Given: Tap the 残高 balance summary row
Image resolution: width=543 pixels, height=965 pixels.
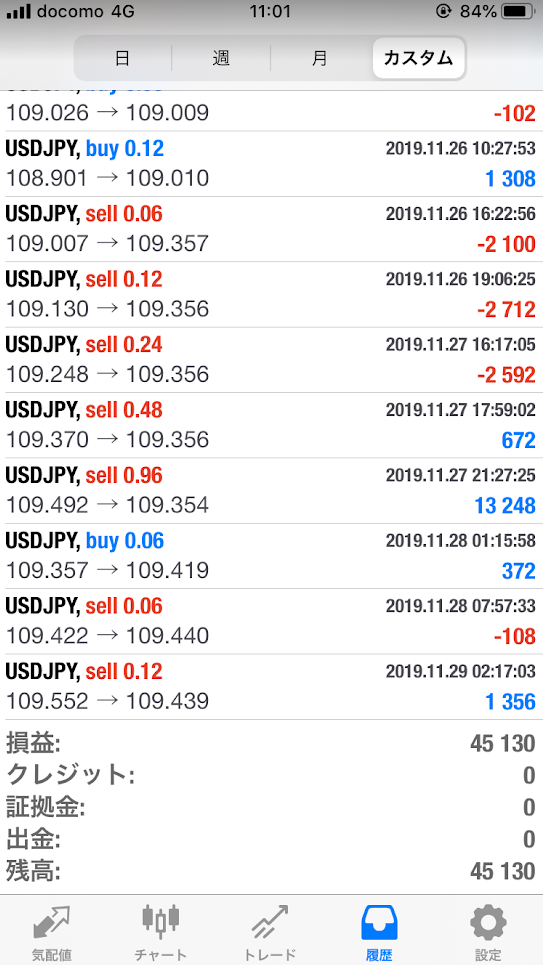Looking at the screenshot, I should pos(272,871).
